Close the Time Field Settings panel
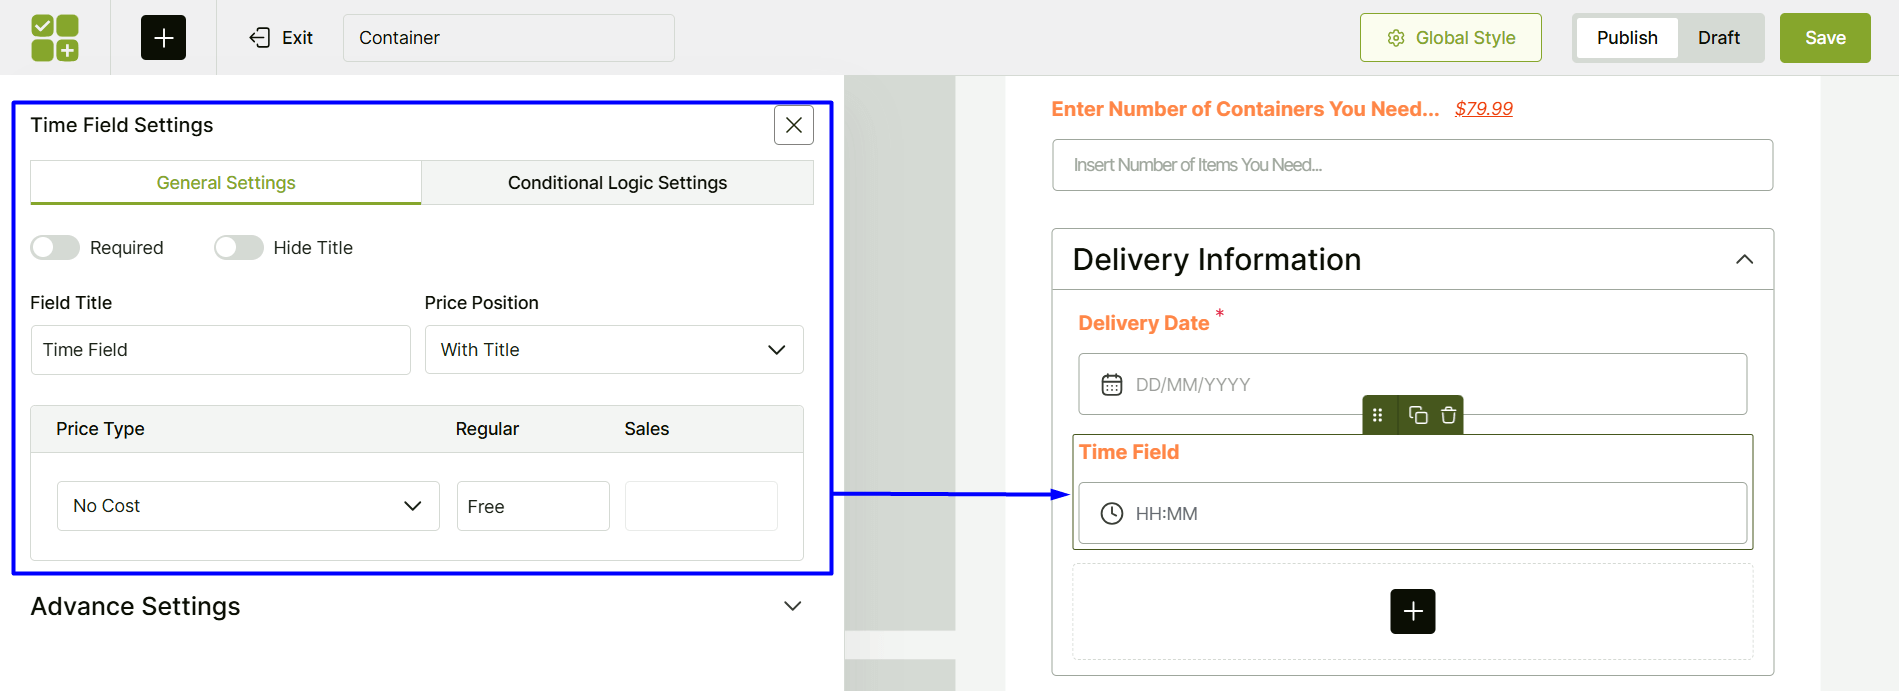The image size is (1899, 691). click(x=793, y=125)
